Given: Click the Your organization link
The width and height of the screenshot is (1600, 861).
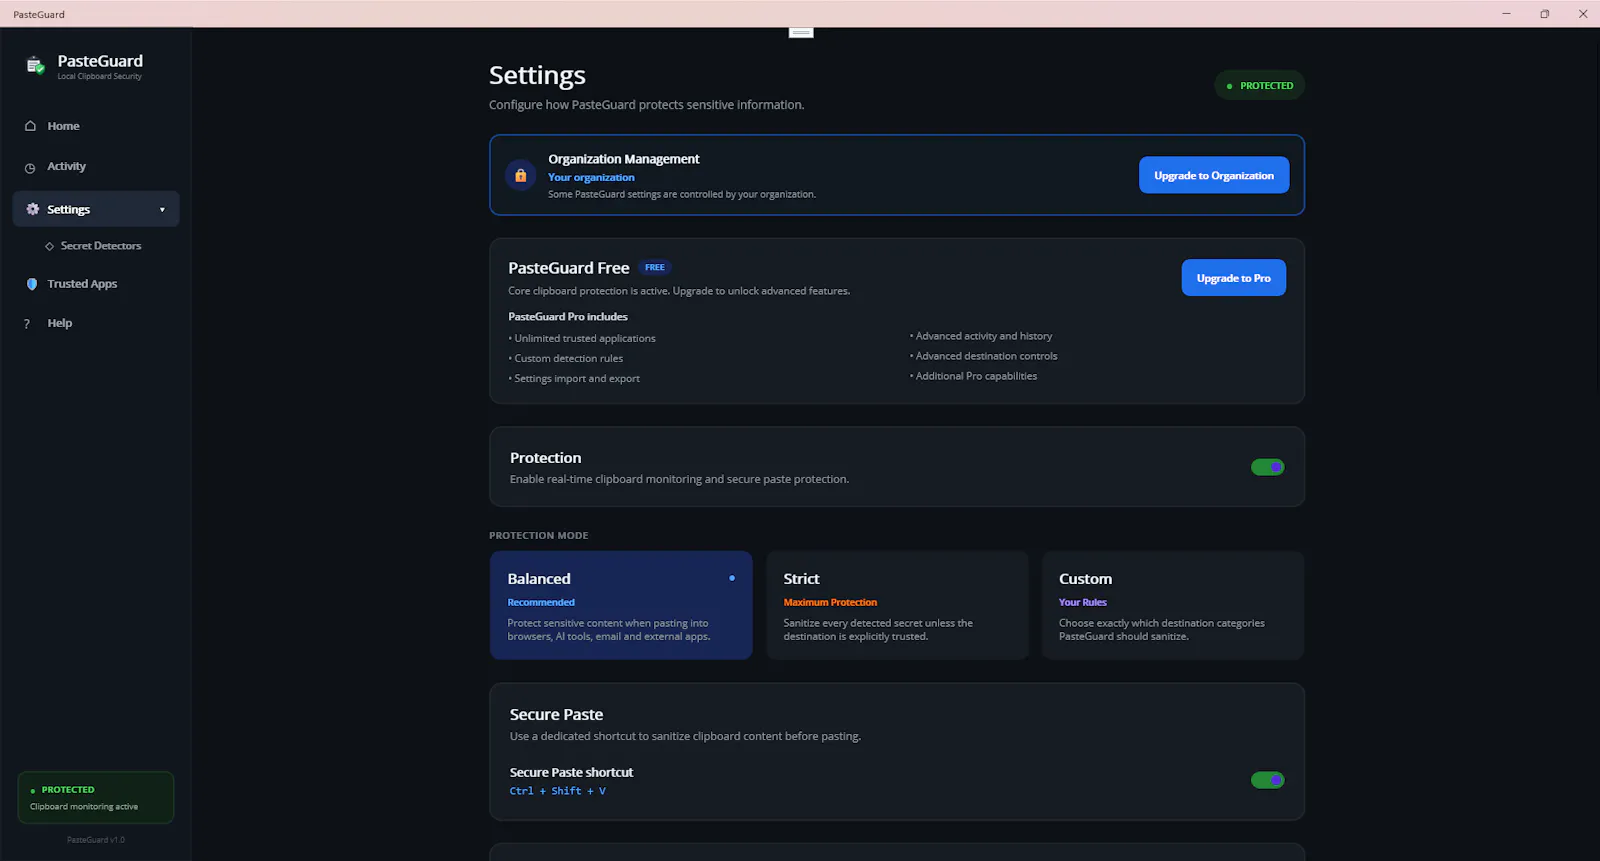Looking at the screenshot, I should pos(591,177).
